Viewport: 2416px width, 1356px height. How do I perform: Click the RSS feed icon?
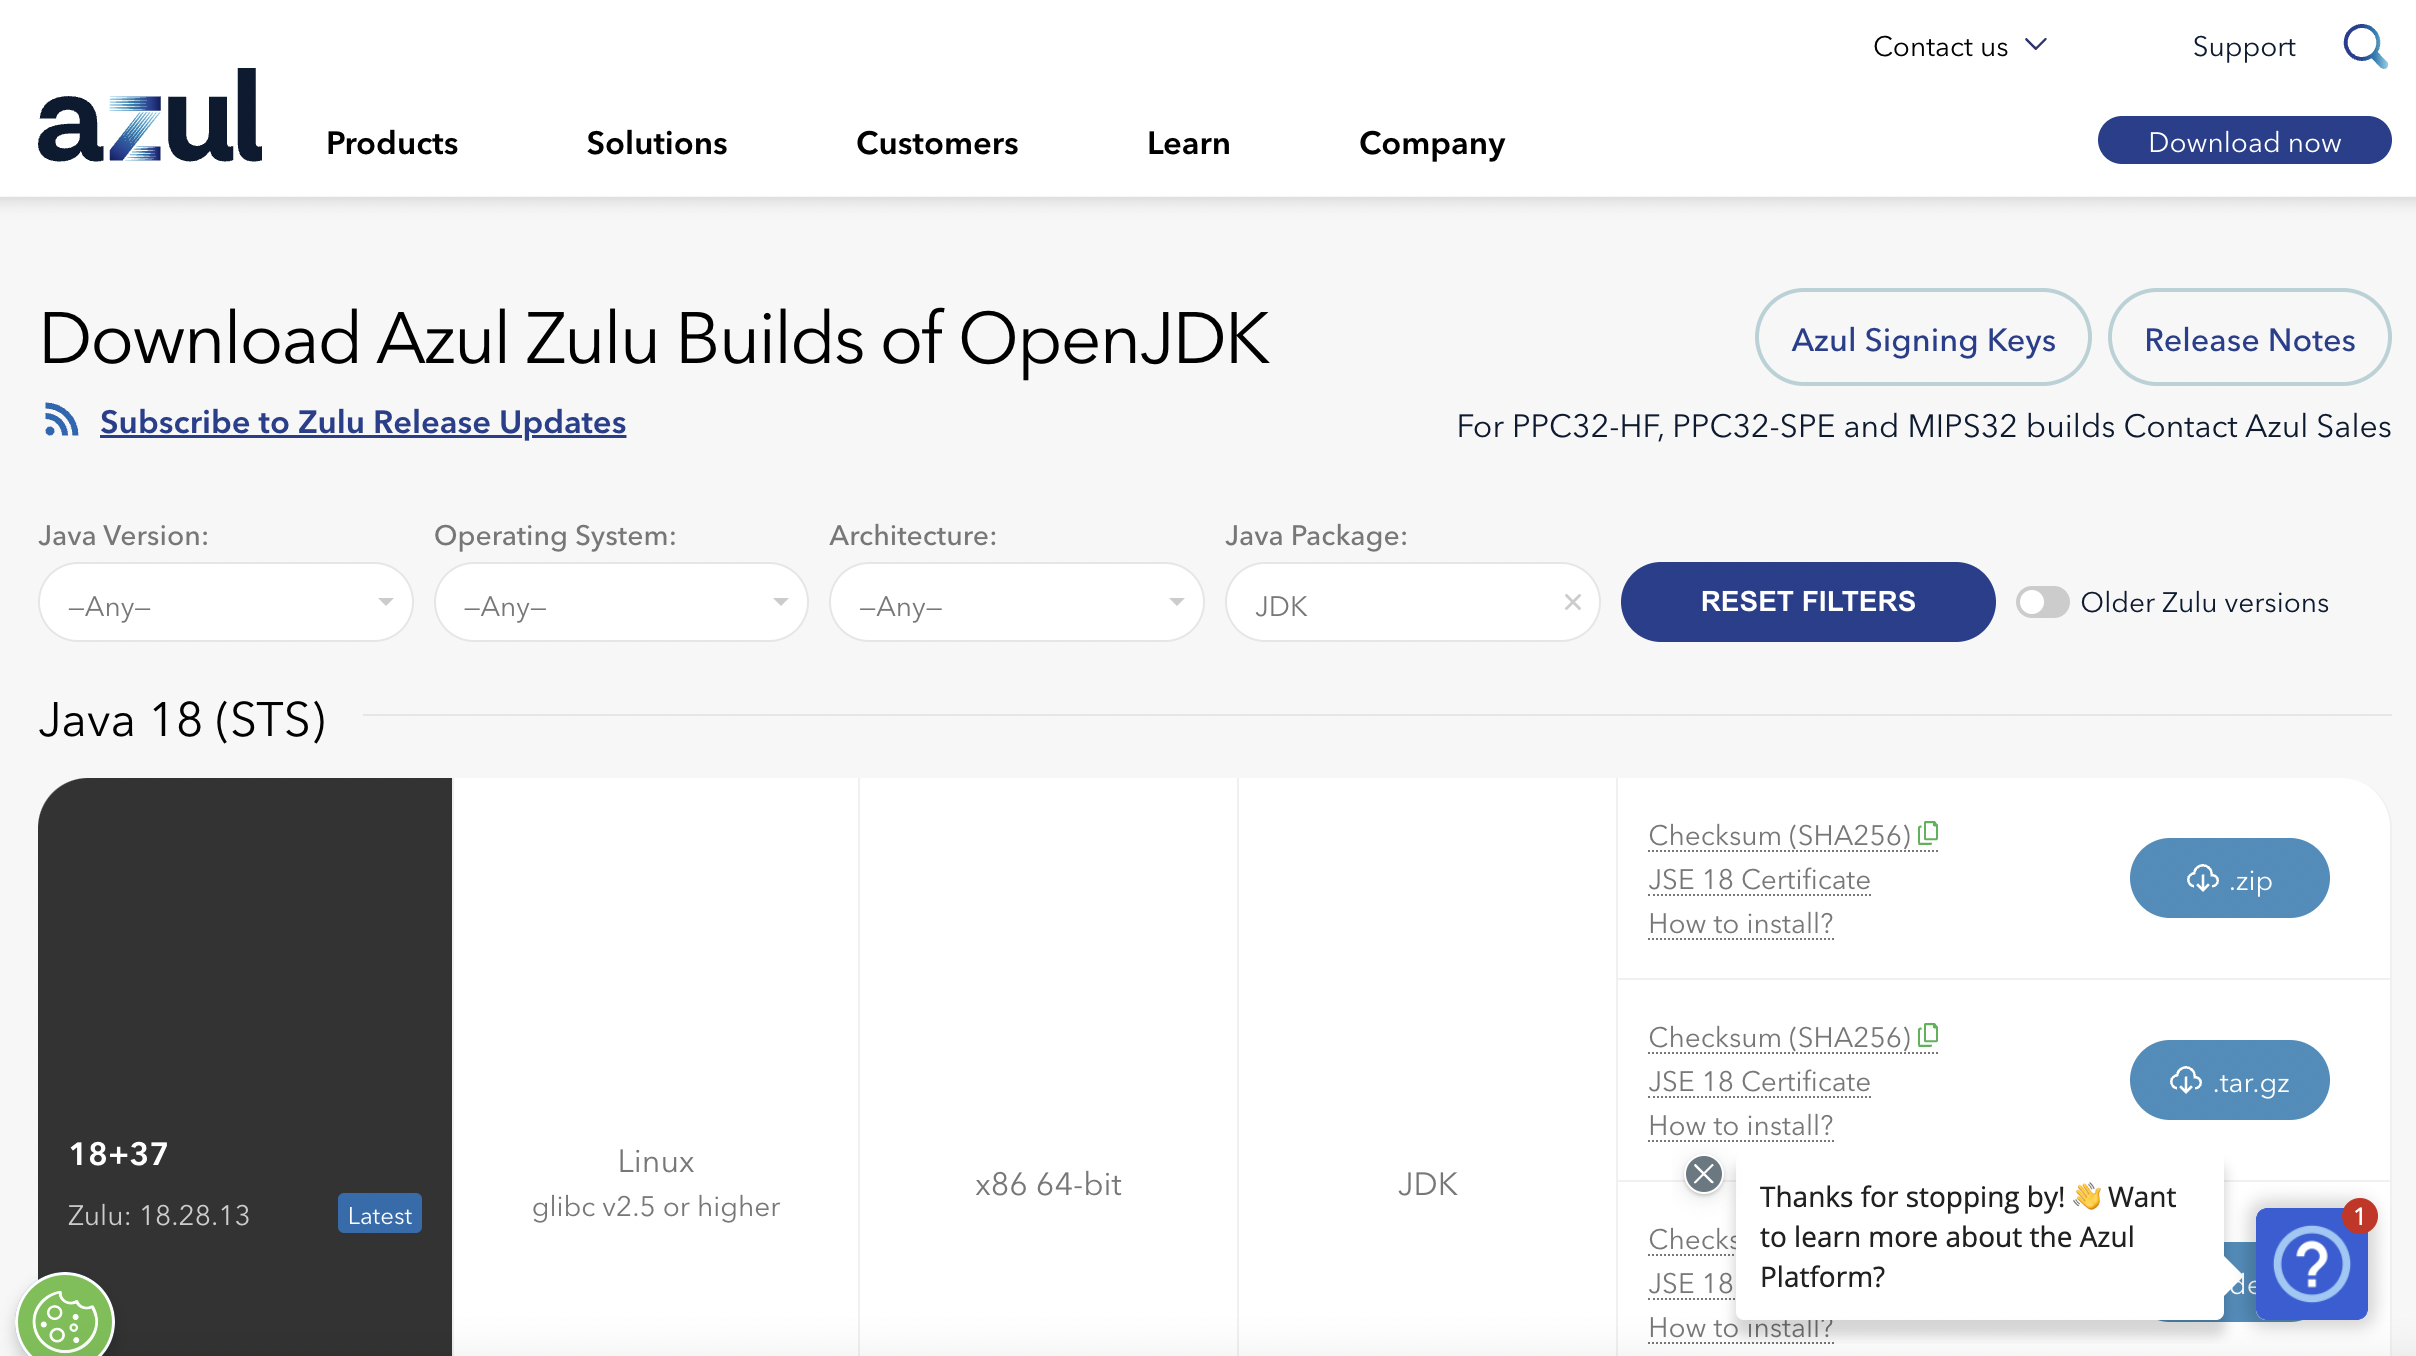(x=61, y=421)
